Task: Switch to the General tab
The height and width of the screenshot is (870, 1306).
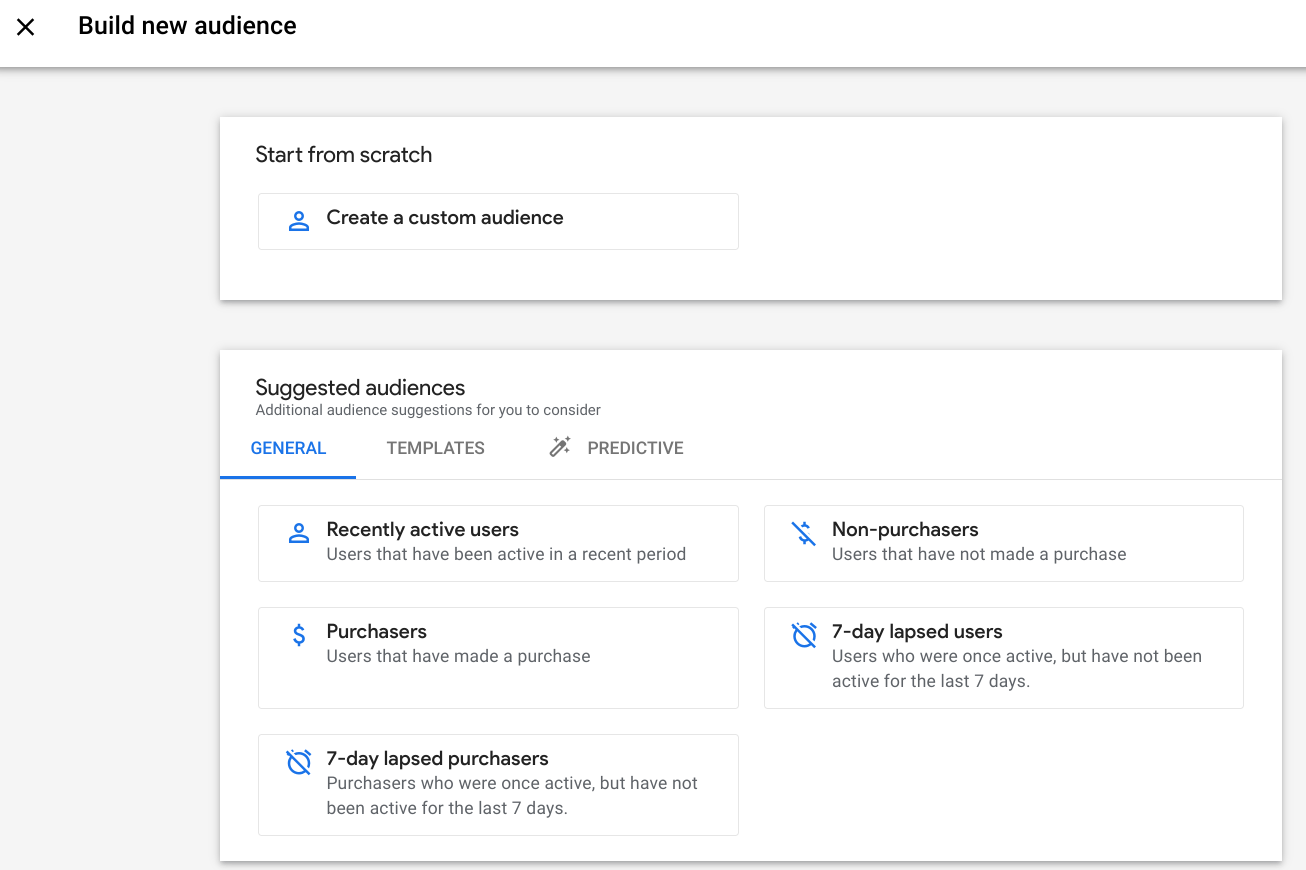Action: (288, 448)
